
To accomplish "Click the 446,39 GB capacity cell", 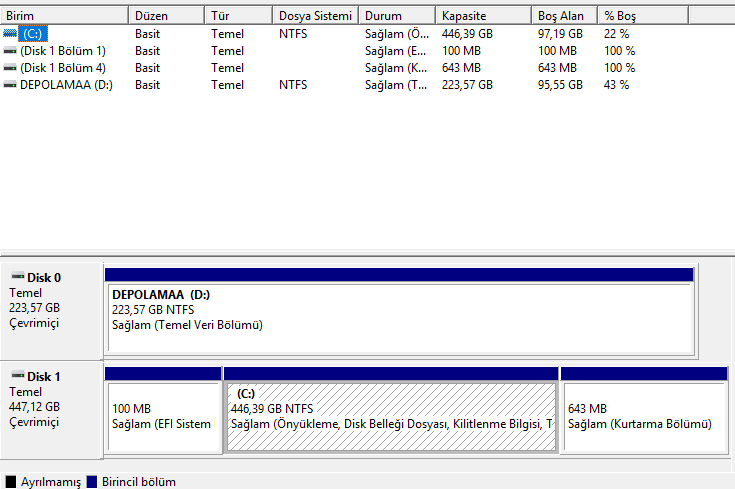I will pos(467,34).
